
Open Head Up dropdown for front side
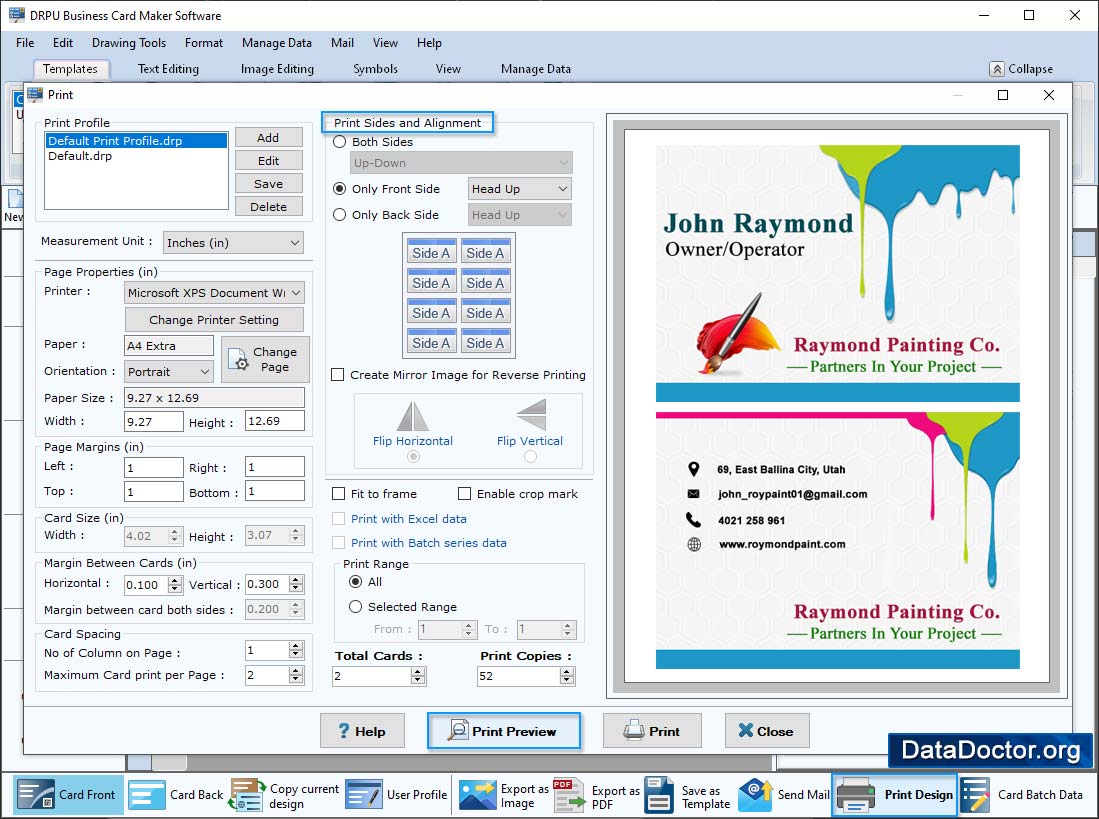519,188
